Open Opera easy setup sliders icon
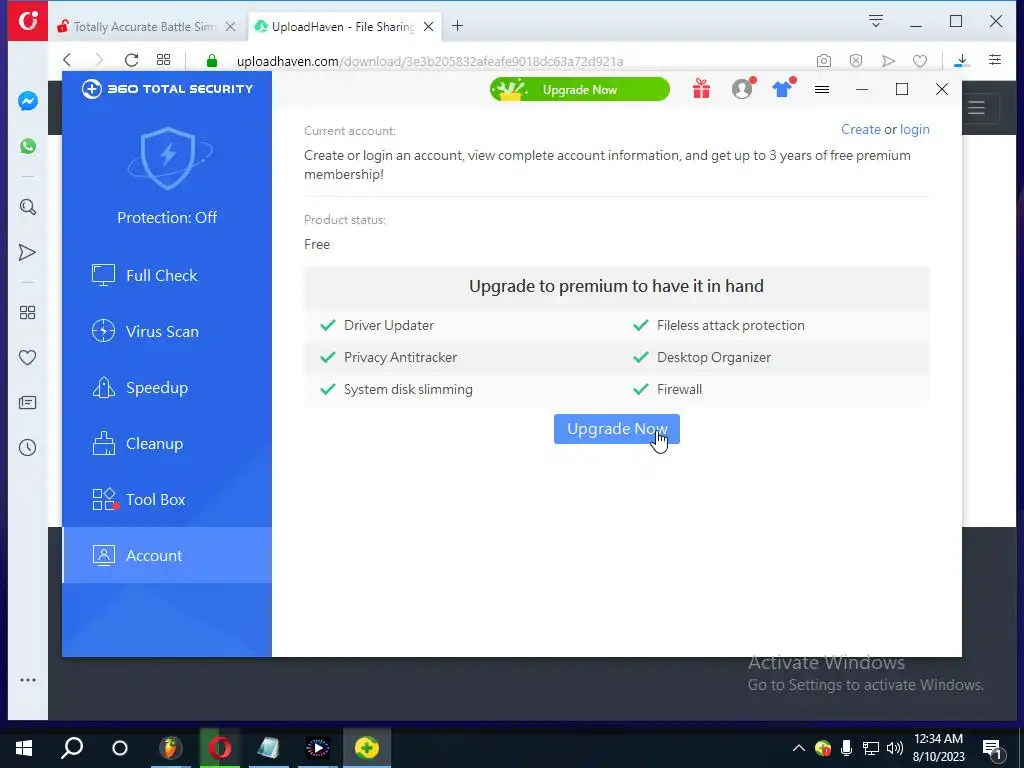 995,60
